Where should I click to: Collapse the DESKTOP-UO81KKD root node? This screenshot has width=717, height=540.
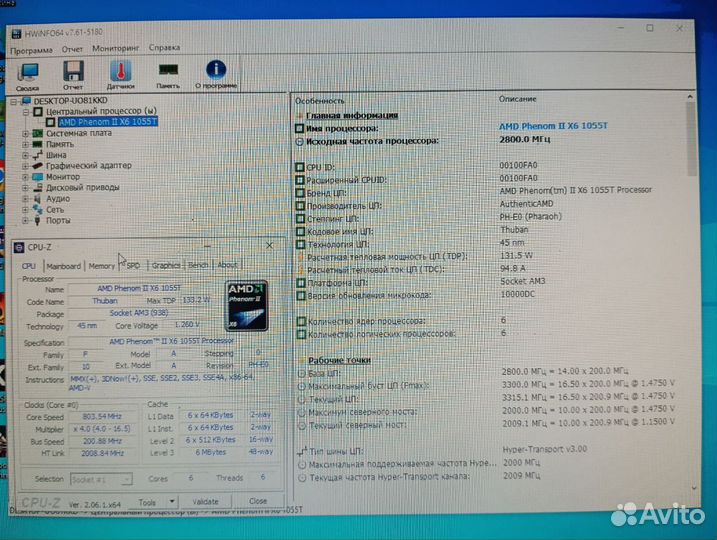pyautogui.click(x=14, y=101)
